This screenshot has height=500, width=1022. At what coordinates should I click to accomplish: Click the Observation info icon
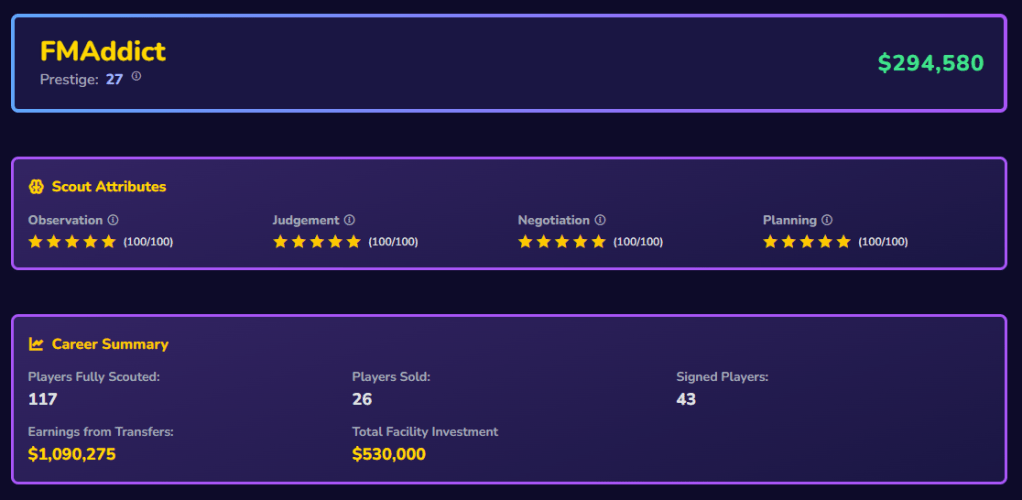coord(113,220)
